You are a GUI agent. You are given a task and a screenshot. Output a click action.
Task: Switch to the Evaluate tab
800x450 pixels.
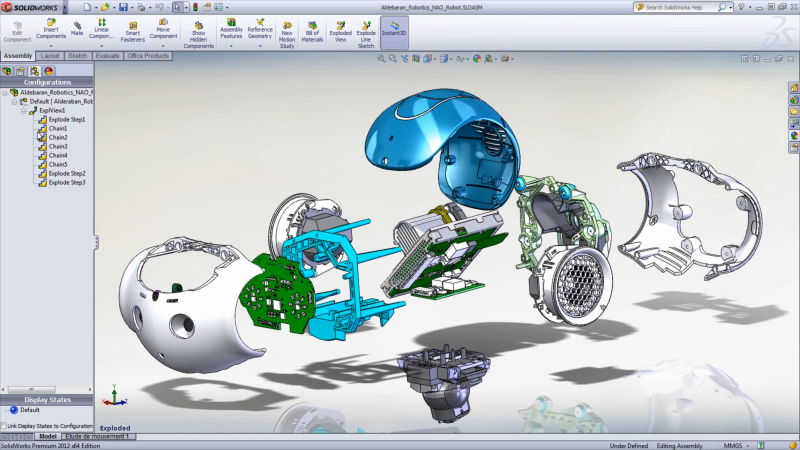pos(108,56)
